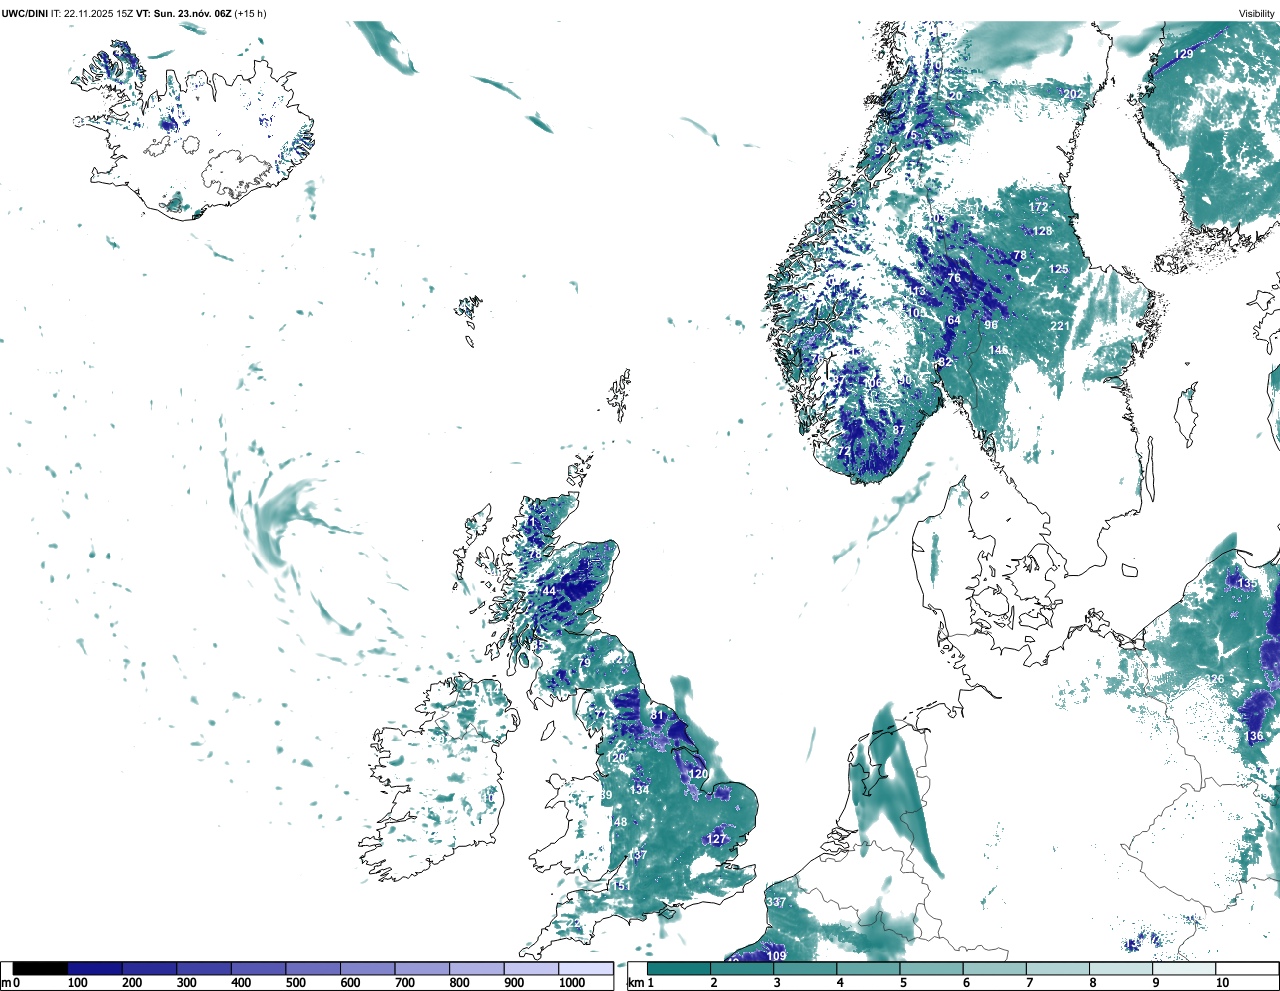Click the value '44' over Scottish Highlands
This screenshot has width=1280, height=991.
(549, 591)
